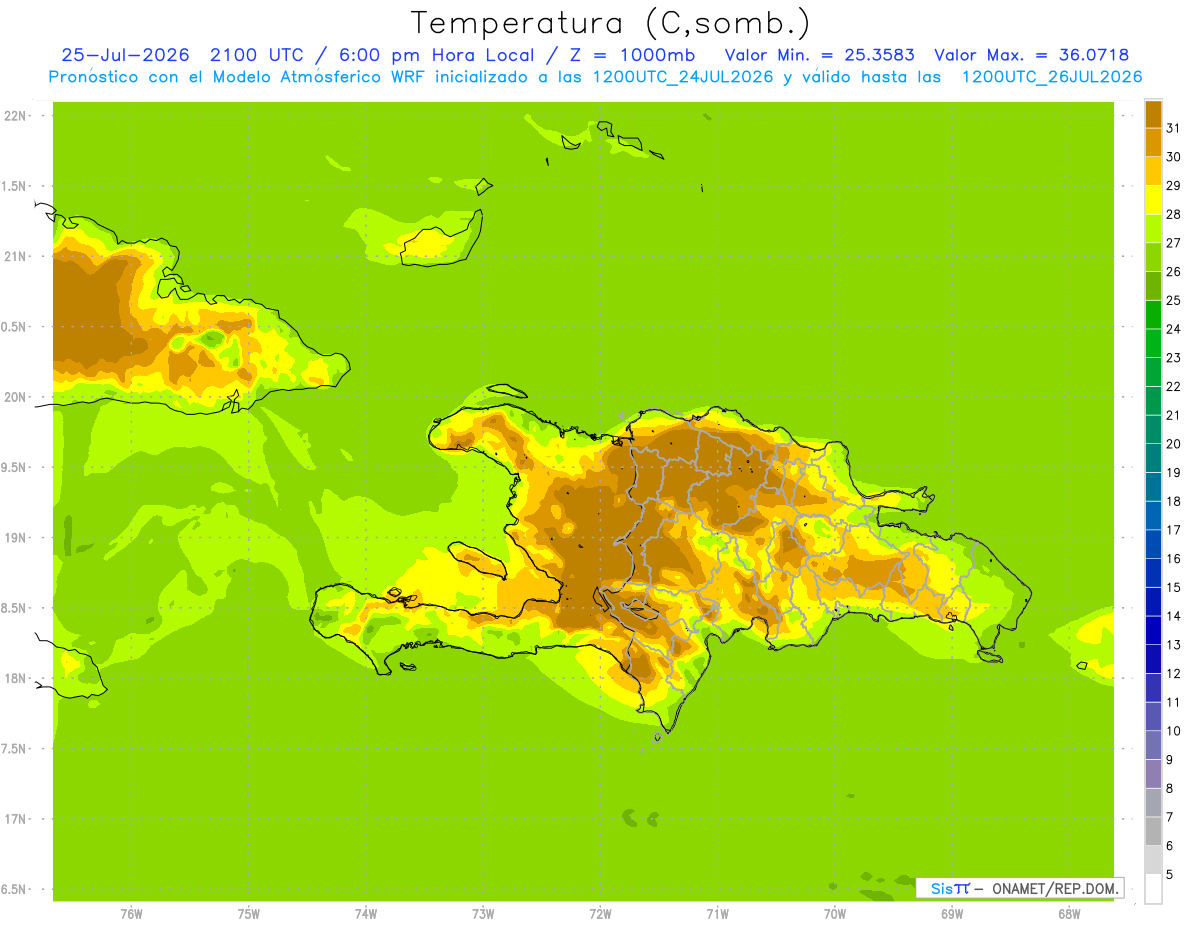Screen dimensions: 1200x927
Task: Click the '70W' longitude label
Action: tap(834, 913)
